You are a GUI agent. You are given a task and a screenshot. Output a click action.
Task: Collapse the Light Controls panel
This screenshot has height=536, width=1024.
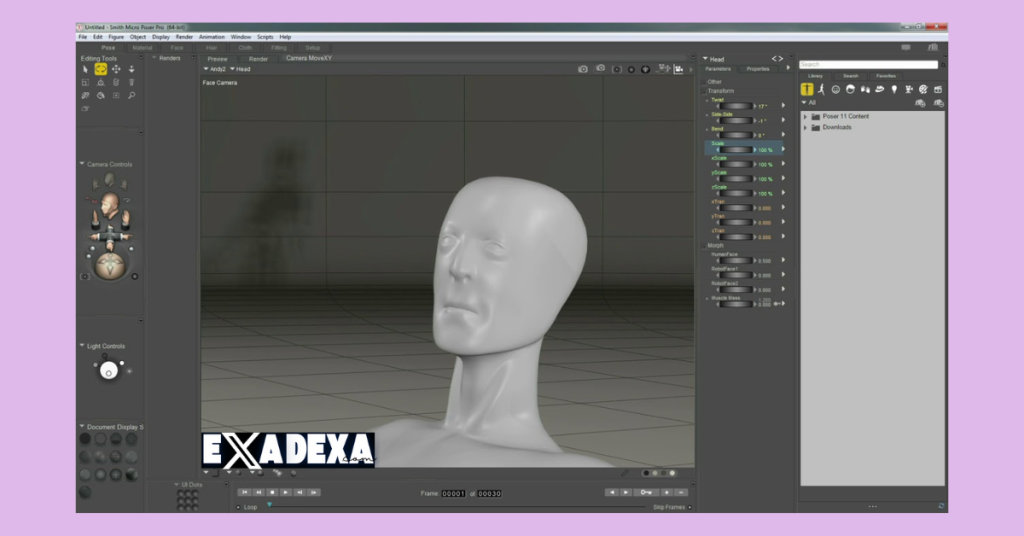(x=82, y=345)
